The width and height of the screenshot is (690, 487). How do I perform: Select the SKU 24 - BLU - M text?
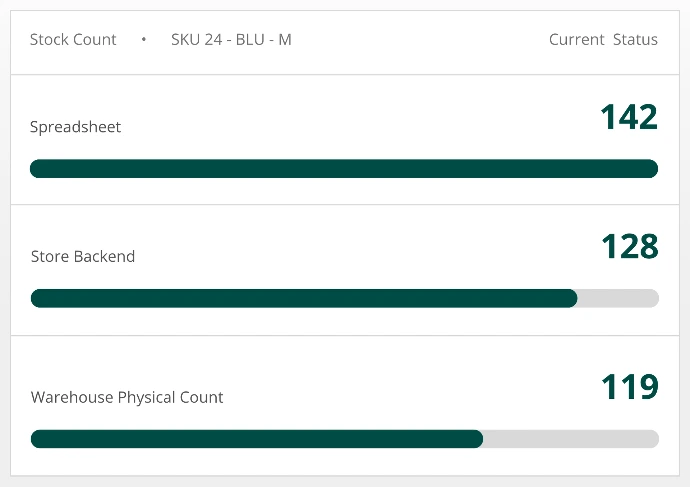tap(231, 40)
